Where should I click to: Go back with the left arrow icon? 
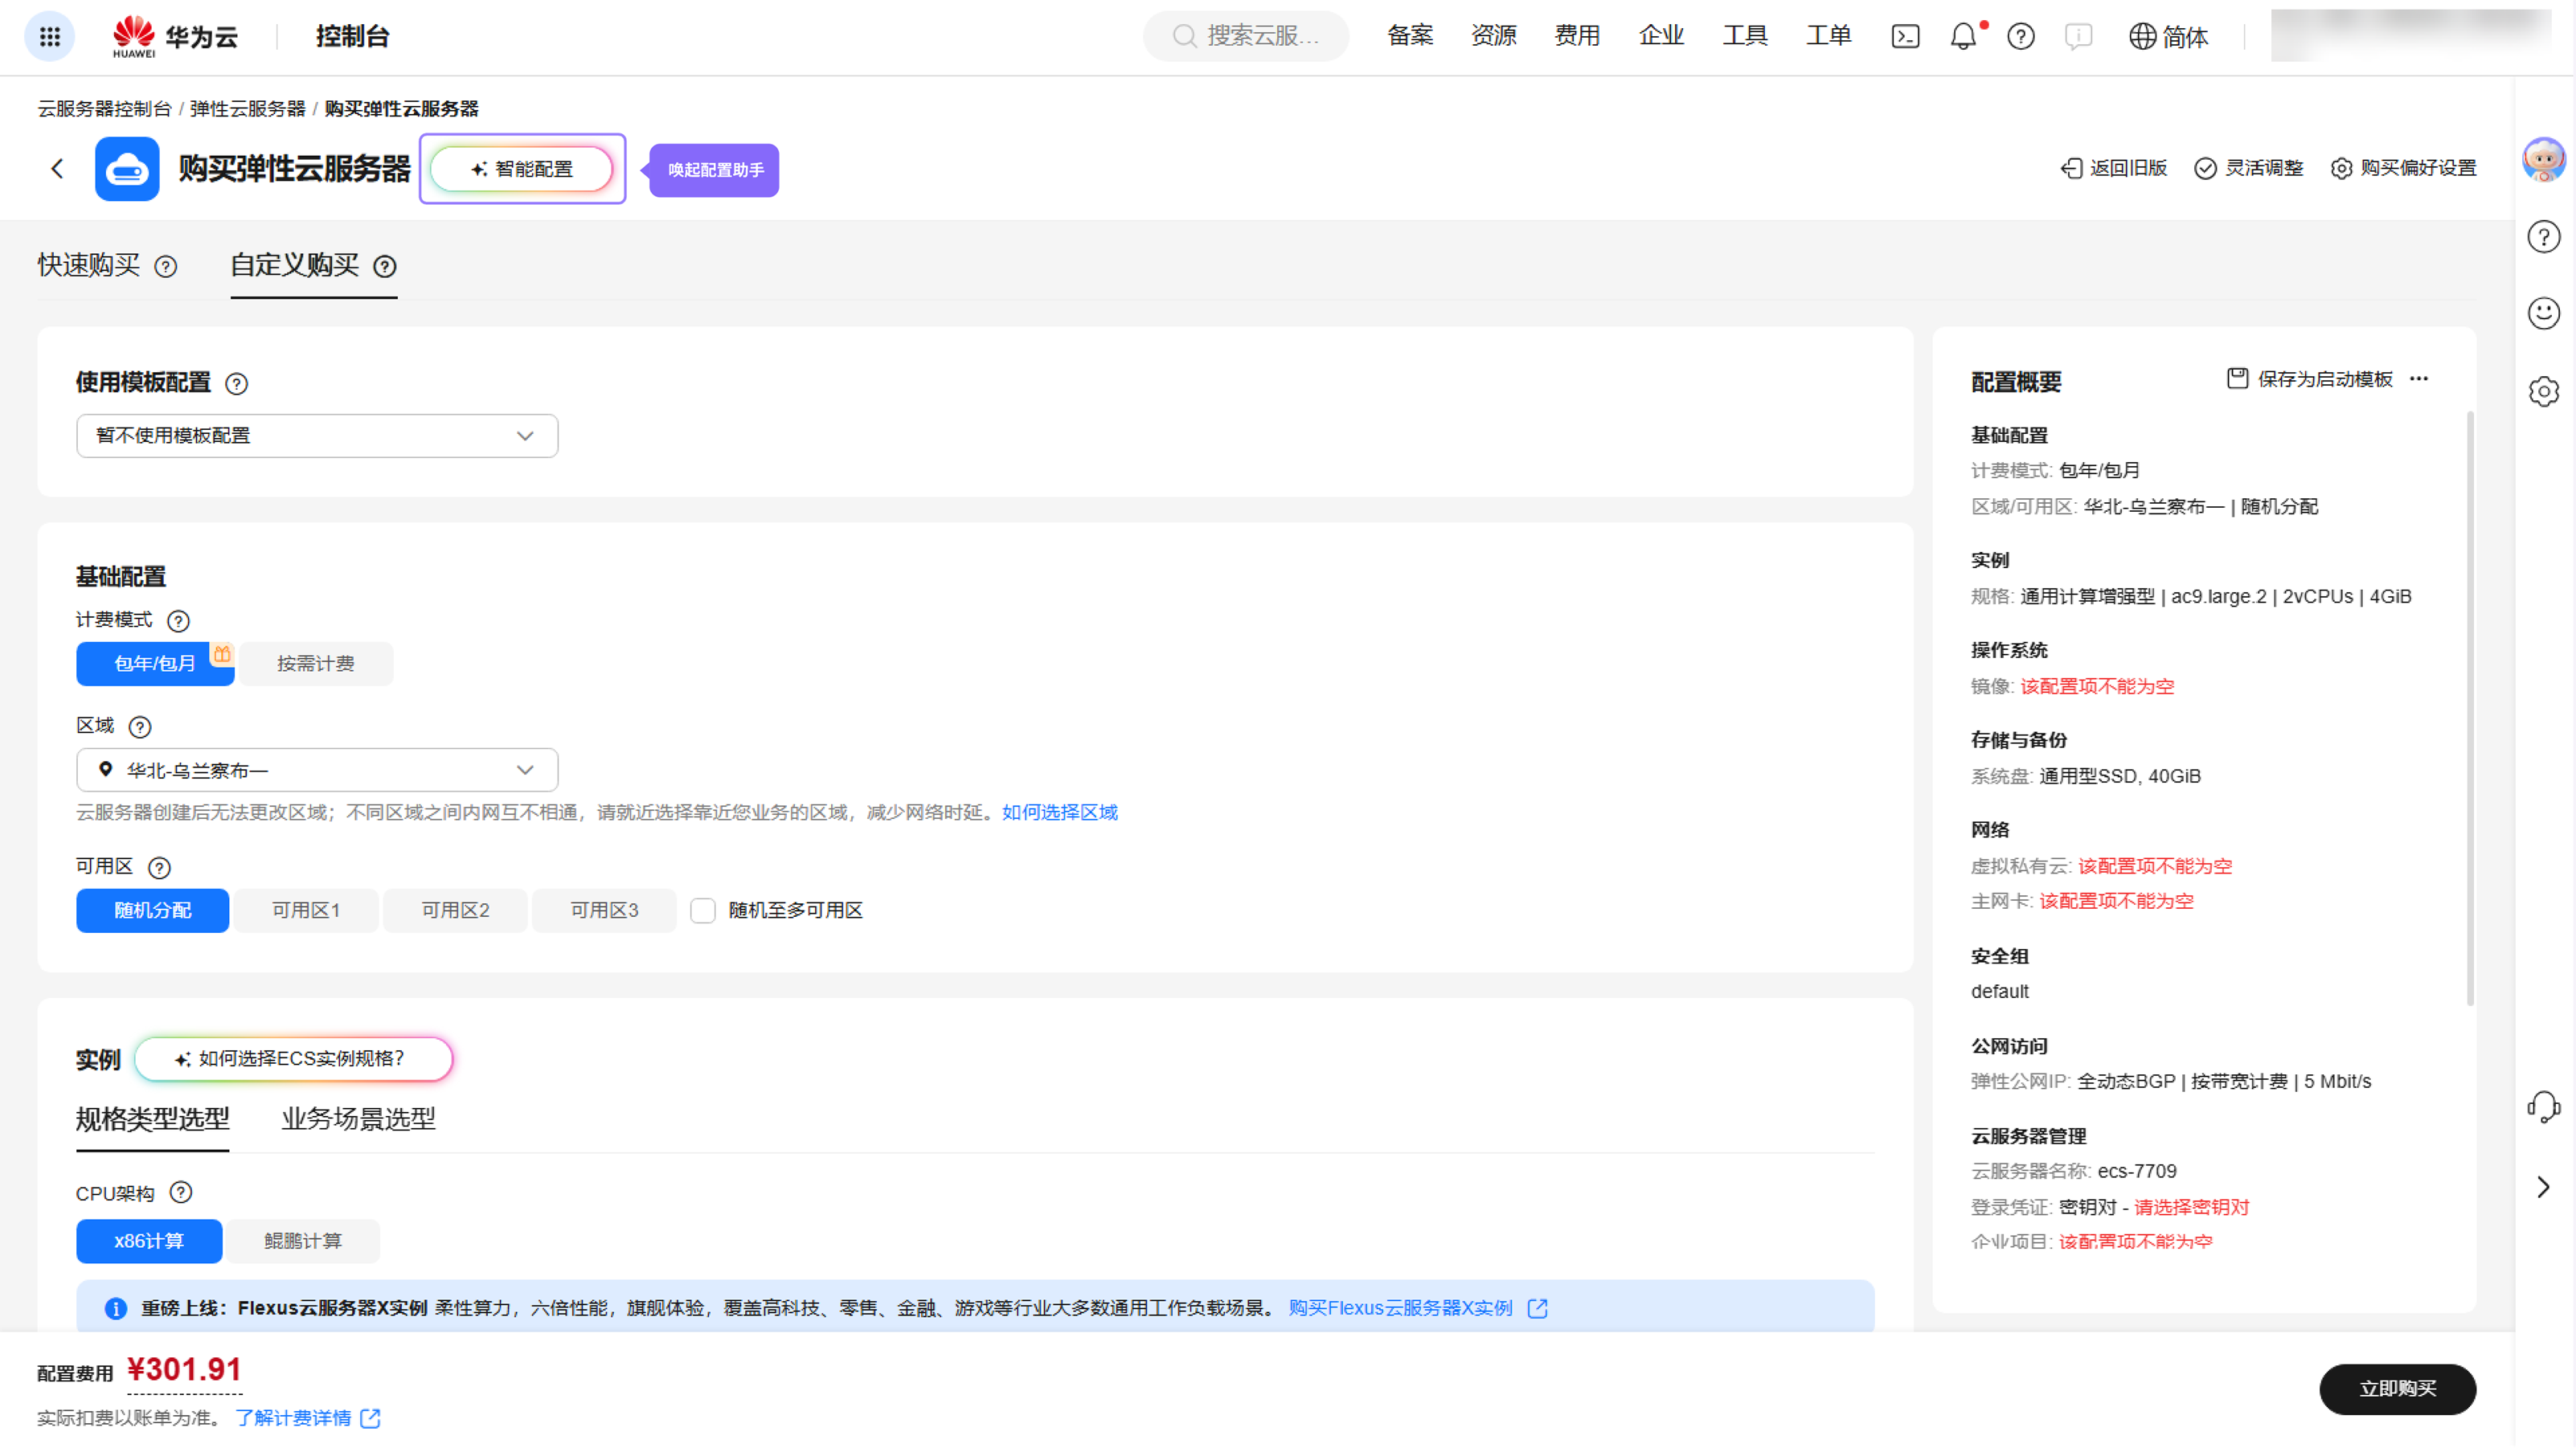[x=57, y=169]
